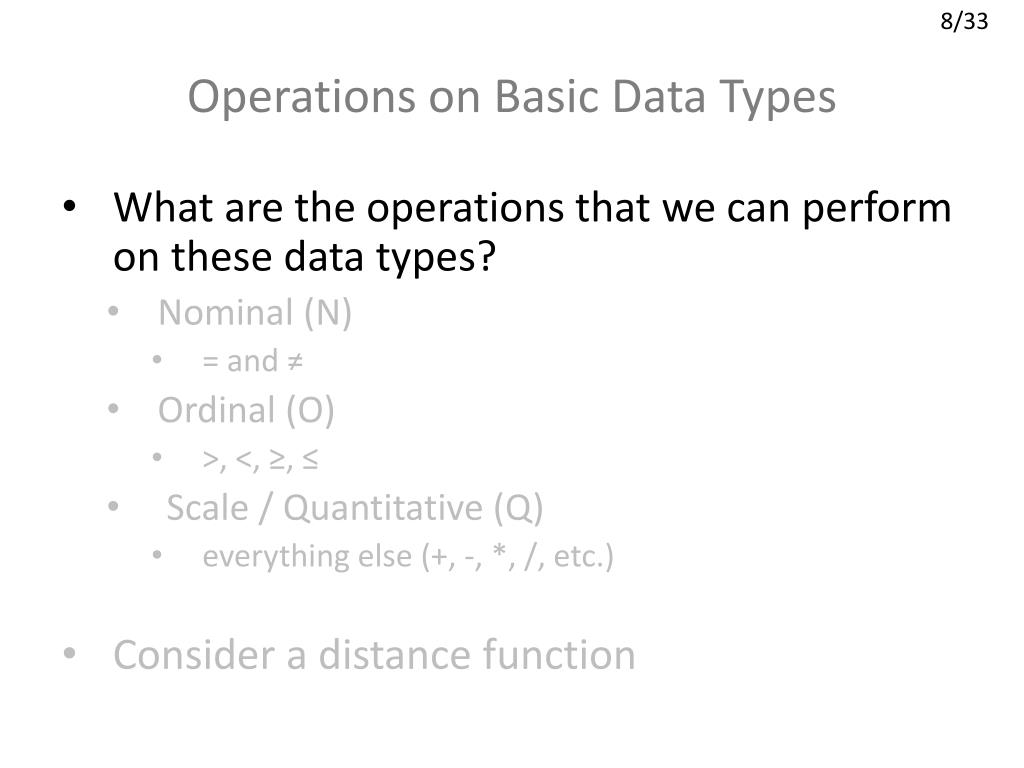Click the word 'Operations' in the title
The height and width of the screenshot is (768, 1024).
(302, 97)
